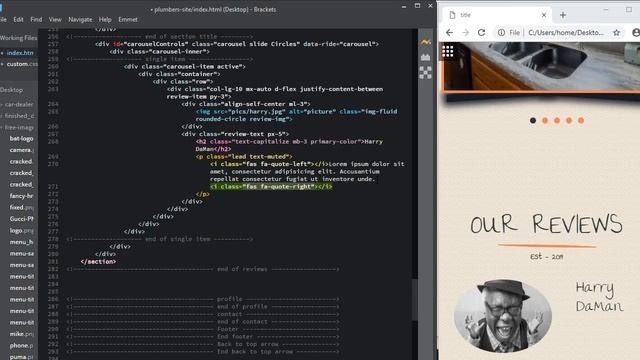Select the camera file in the tree
The image size is (640, 360).
pos(21,150)
